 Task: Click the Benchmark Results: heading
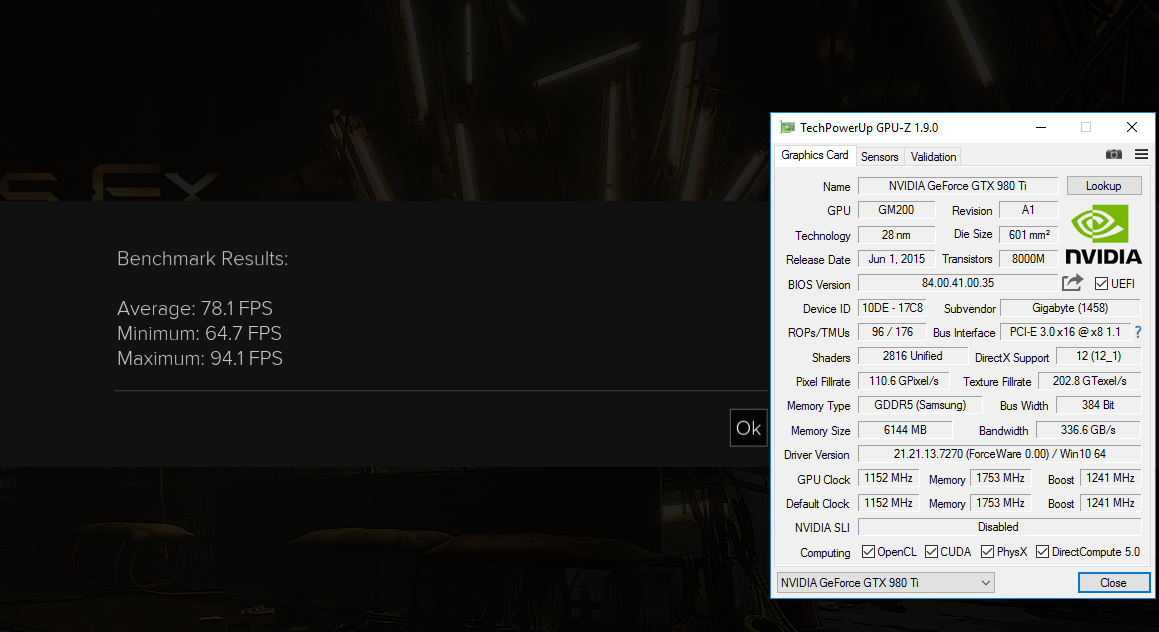[203, 259]
